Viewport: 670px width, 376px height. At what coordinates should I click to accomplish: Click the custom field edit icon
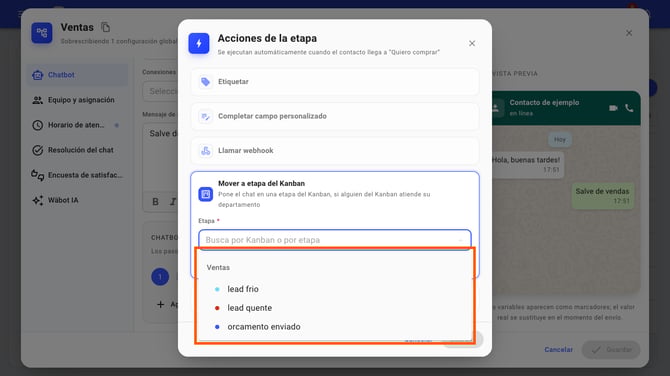point(206,116)
